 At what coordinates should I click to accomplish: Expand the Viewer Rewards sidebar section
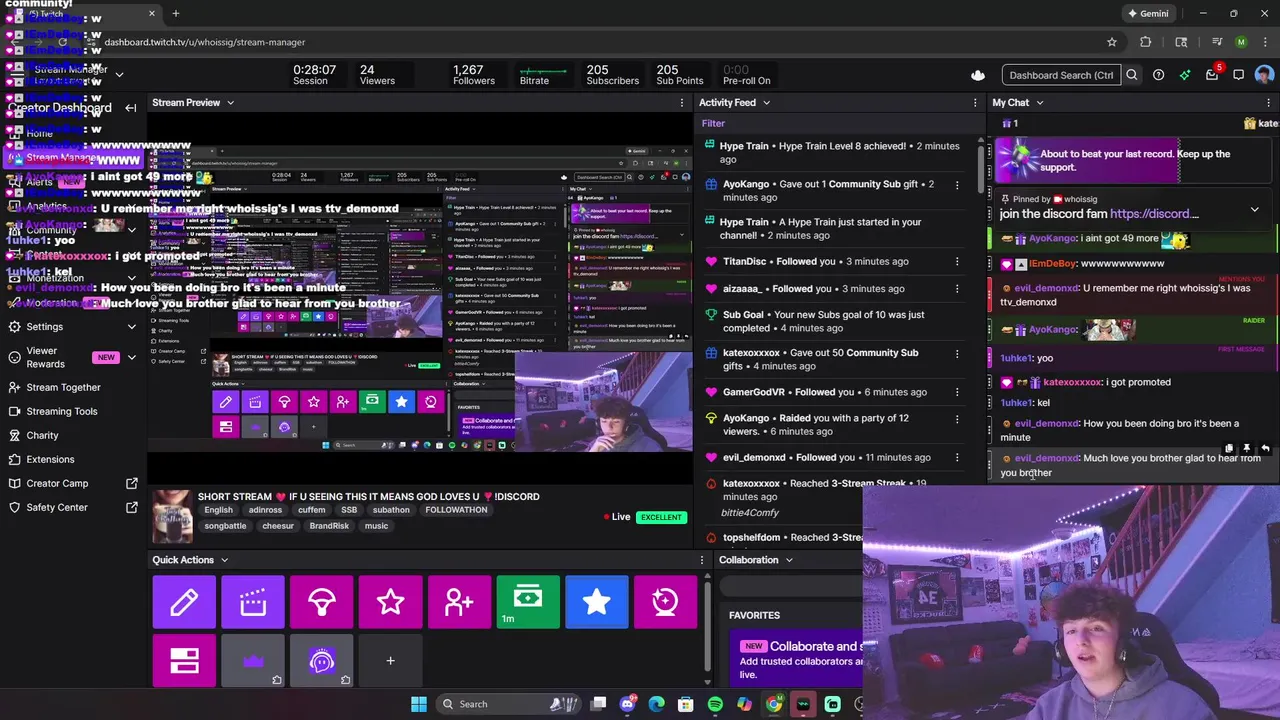pos(131,358)
